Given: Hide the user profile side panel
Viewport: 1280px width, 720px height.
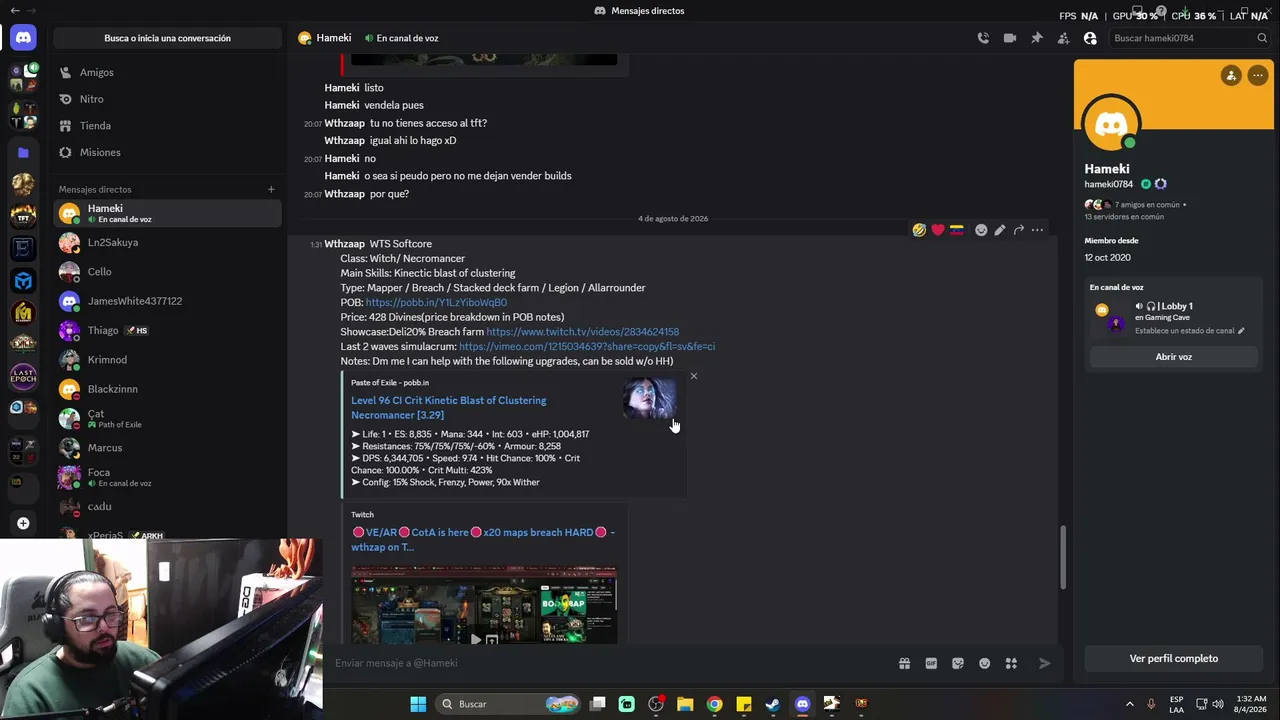Looking at the screenshot, I should (x=1090, y=38).
